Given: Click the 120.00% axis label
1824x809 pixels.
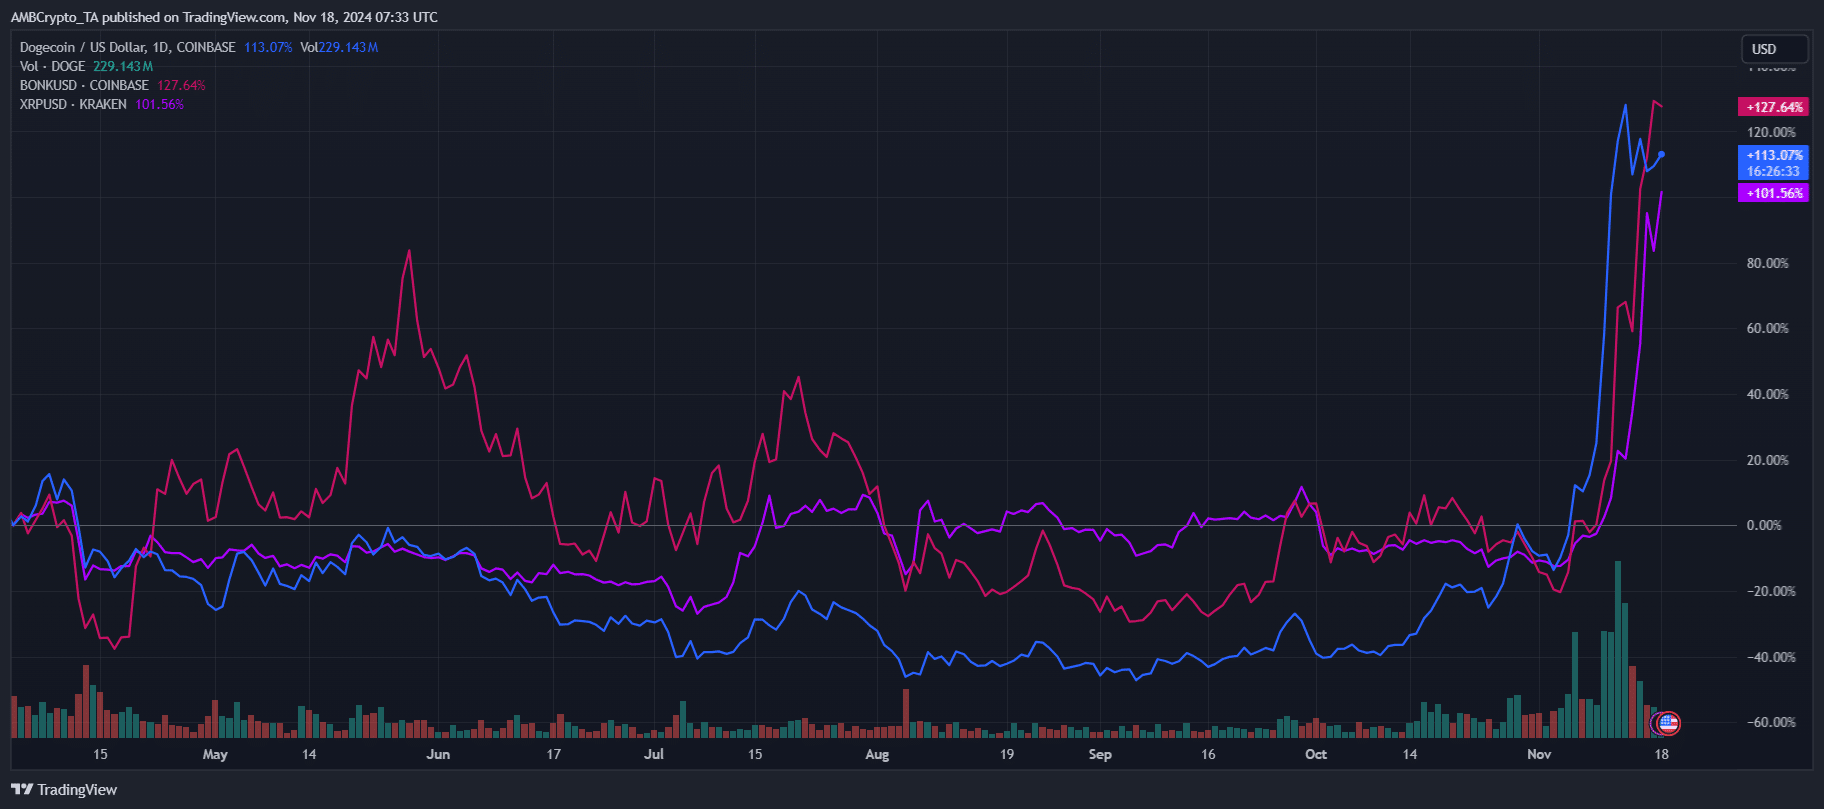Looking at the screenshot, I should (x=1771, y=132).
